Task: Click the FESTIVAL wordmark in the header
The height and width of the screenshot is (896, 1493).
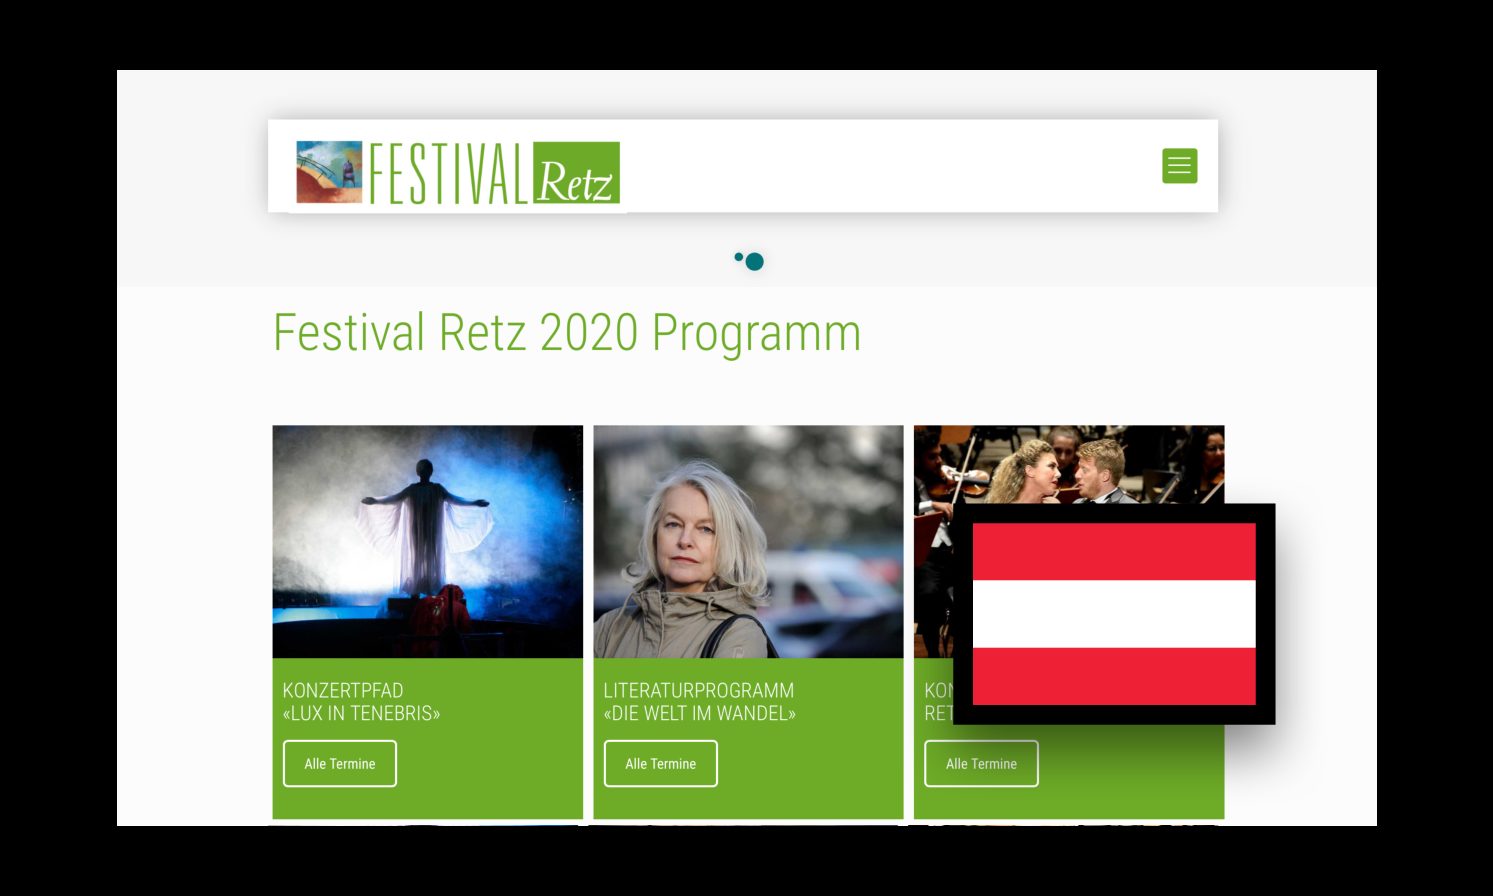Action: 448,173
